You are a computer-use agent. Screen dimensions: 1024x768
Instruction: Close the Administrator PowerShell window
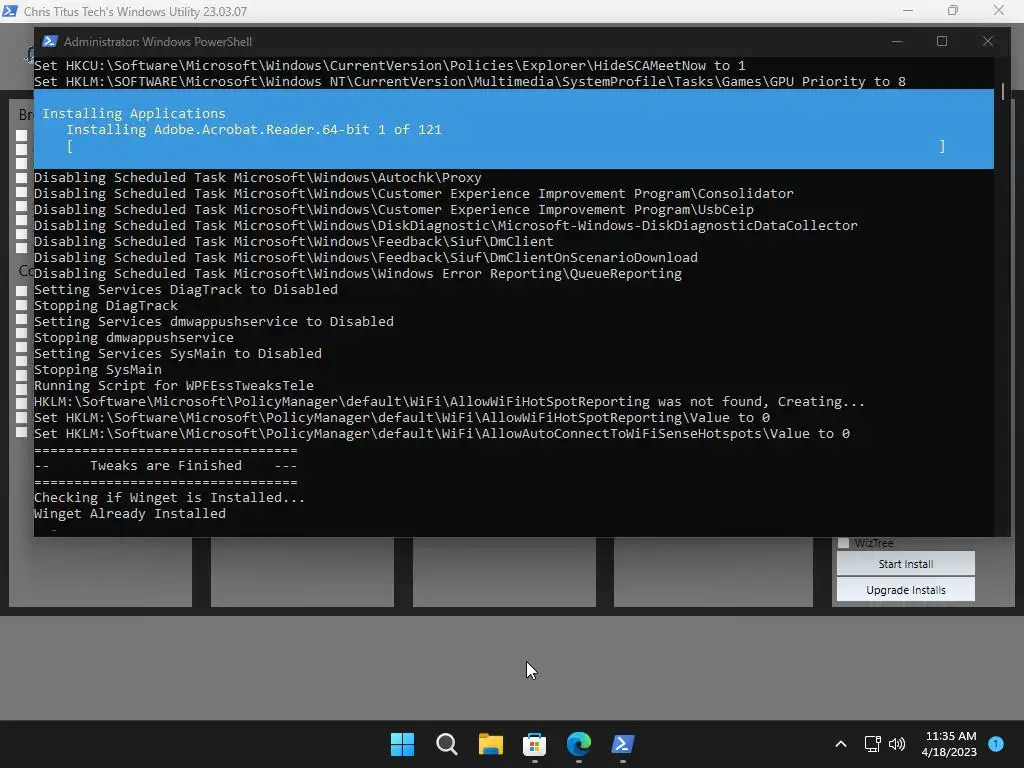pyautogui.click(x=987, y=41)
